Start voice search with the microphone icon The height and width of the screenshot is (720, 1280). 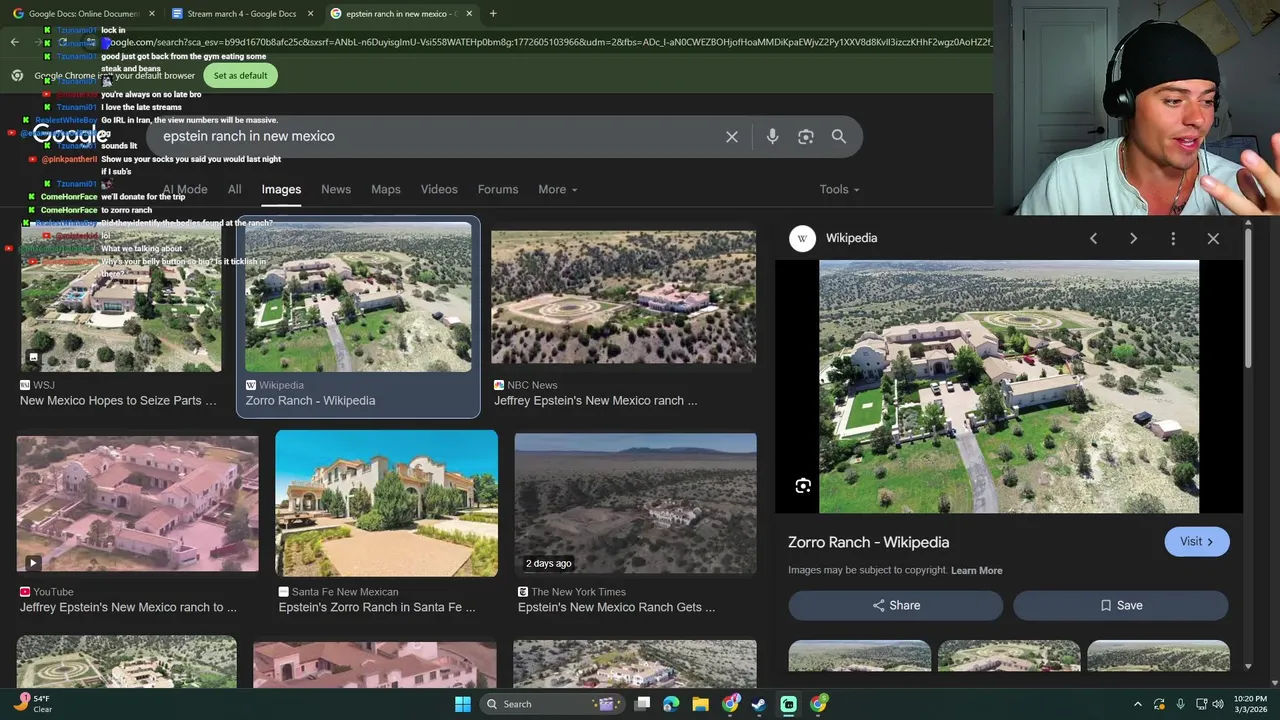(x=772, y=137)
